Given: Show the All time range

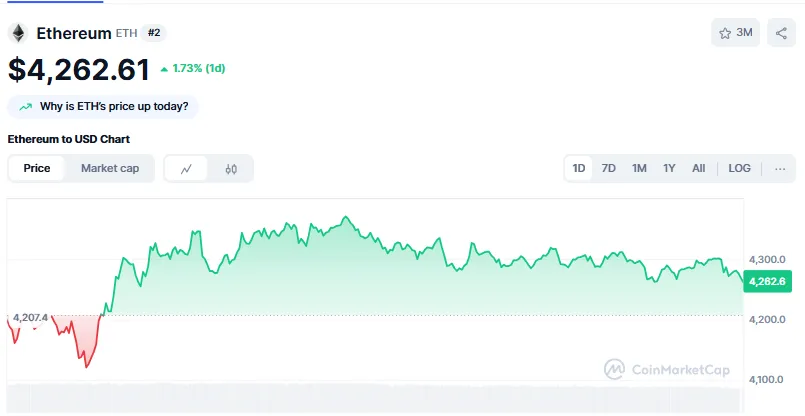Looking at the screenshot, I should pyautogui.click(x=698, y=168).
